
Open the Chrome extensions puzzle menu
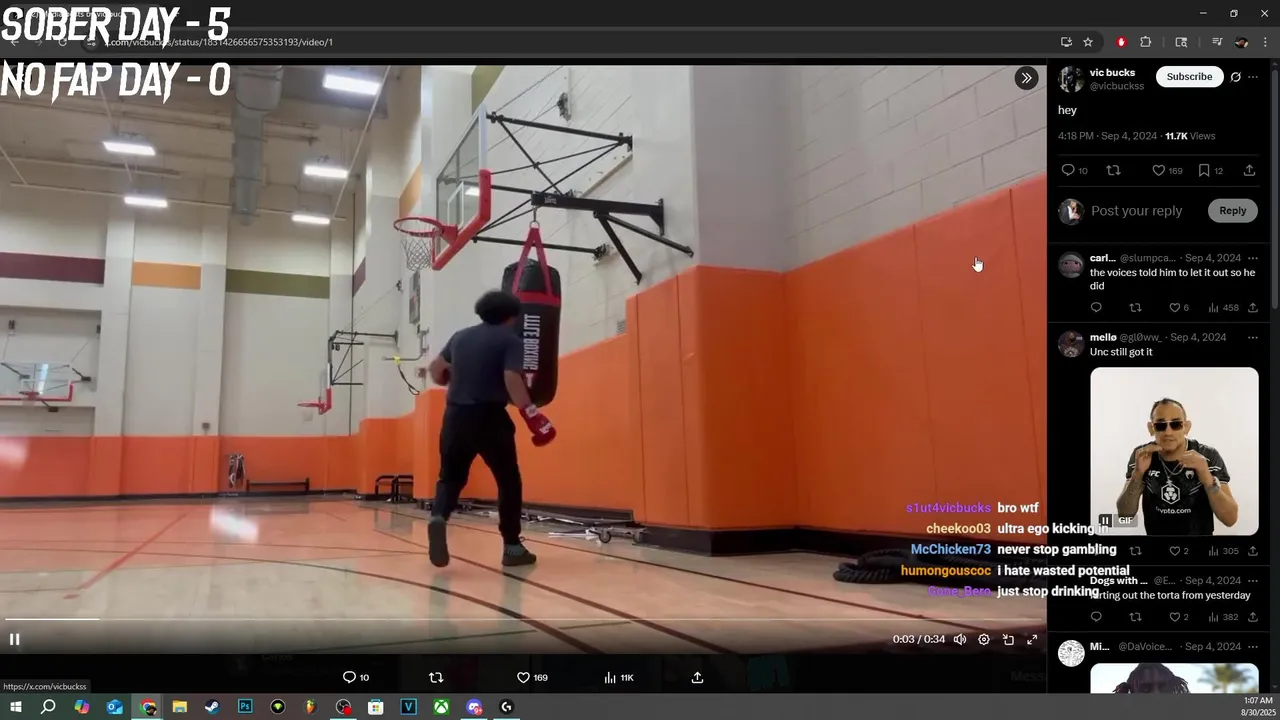pyautogui.click(x=1146, y=42)
